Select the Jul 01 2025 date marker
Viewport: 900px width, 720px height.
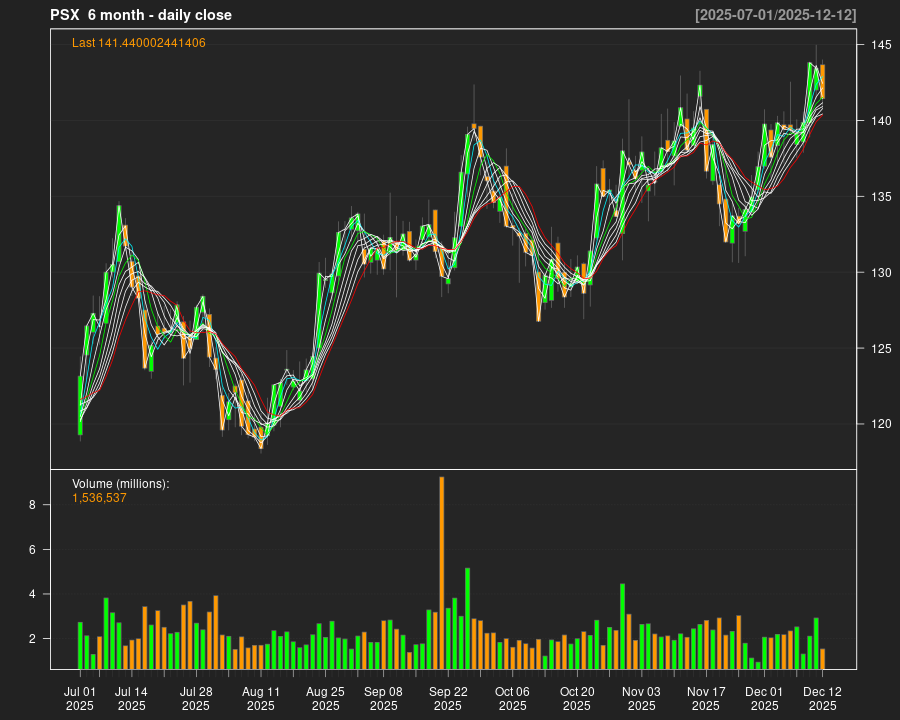(80, 698)
